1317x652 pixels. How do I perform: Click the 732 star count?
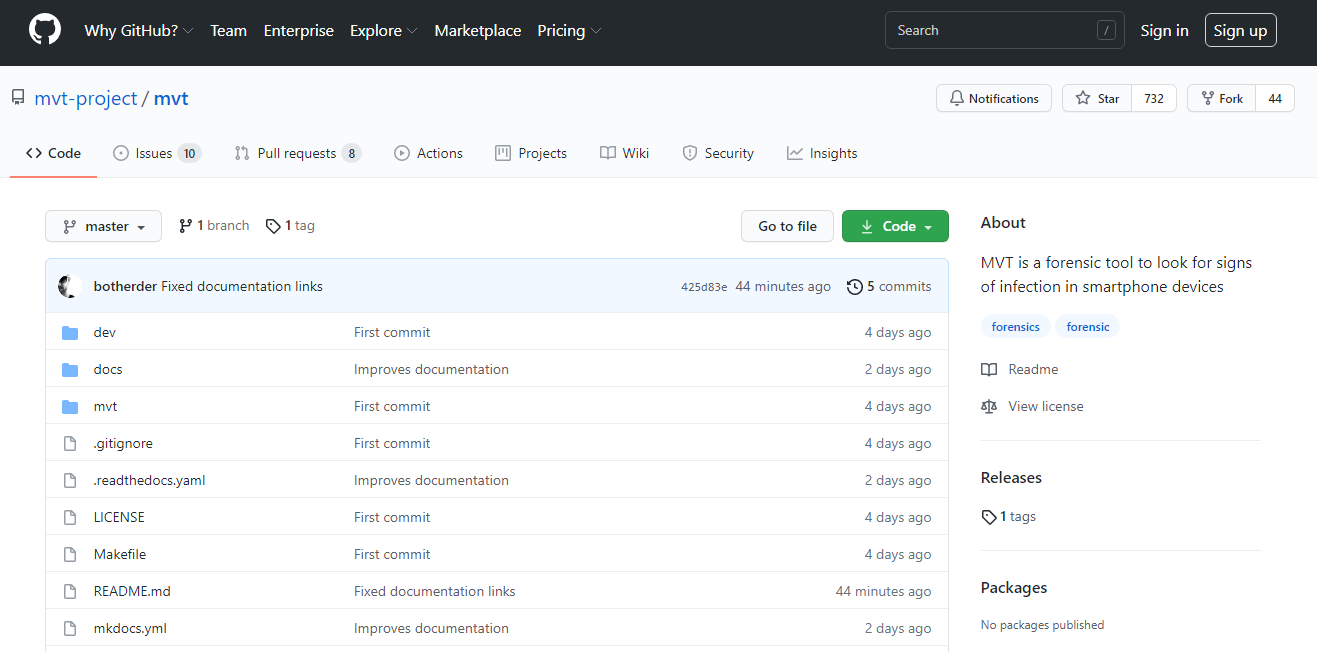1154,98
